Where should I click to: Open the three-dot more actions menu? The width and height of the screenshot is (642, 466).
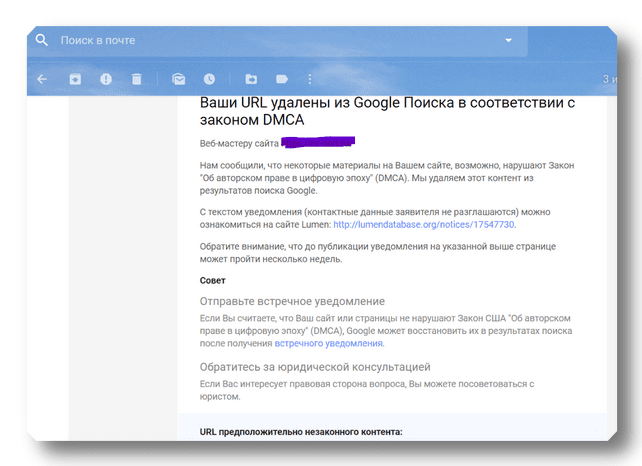click(310, 79)
